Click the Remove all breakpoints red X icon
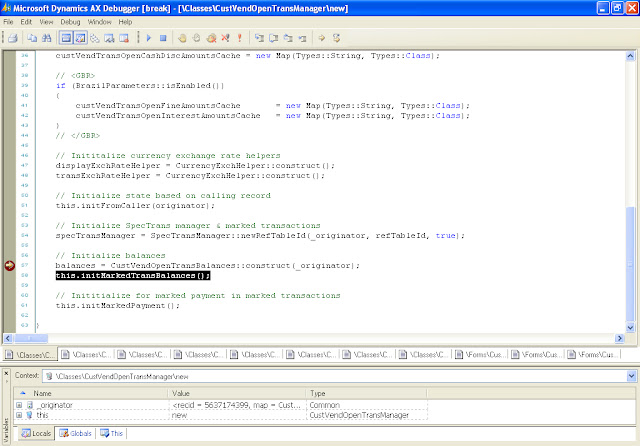The image size is (640, 446). click(x=225, y=38)
